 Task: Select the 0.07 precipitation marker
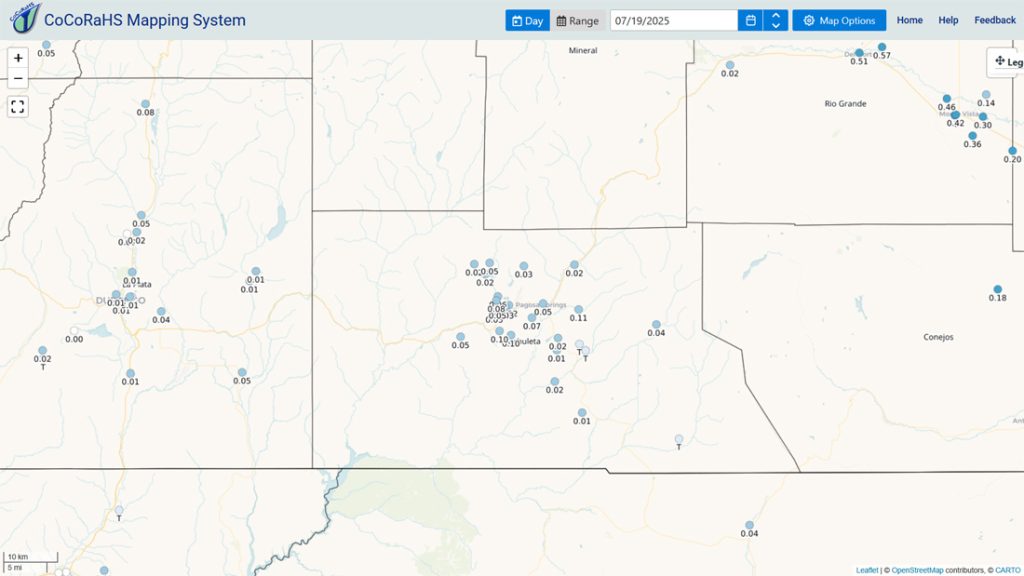click(x=532, y=318)
